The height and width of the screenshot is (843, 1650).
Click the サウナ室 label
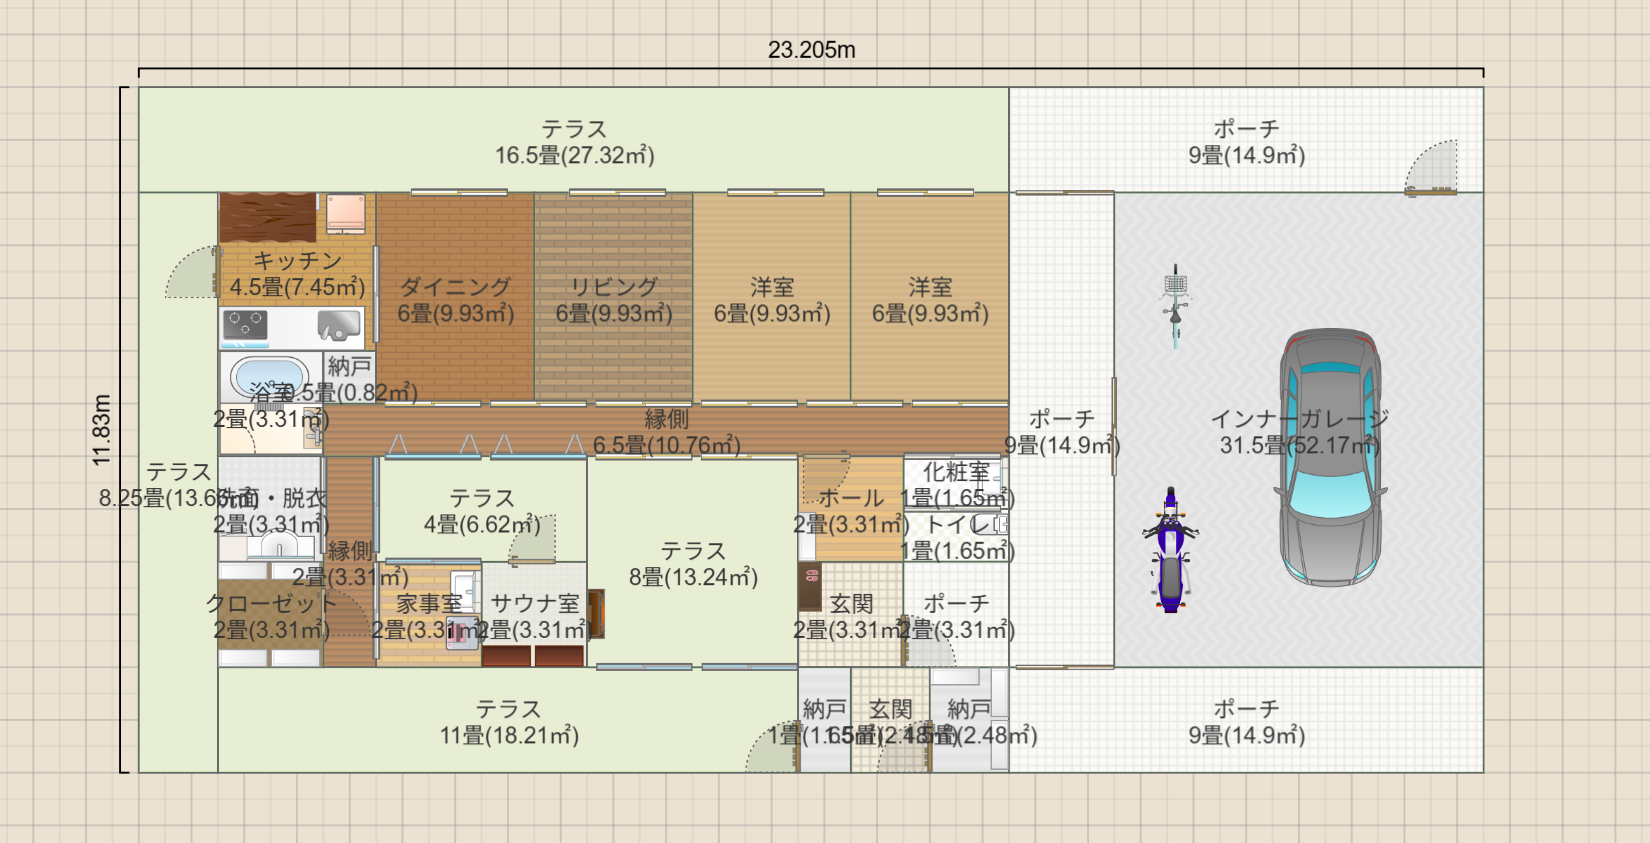[535, 617]
